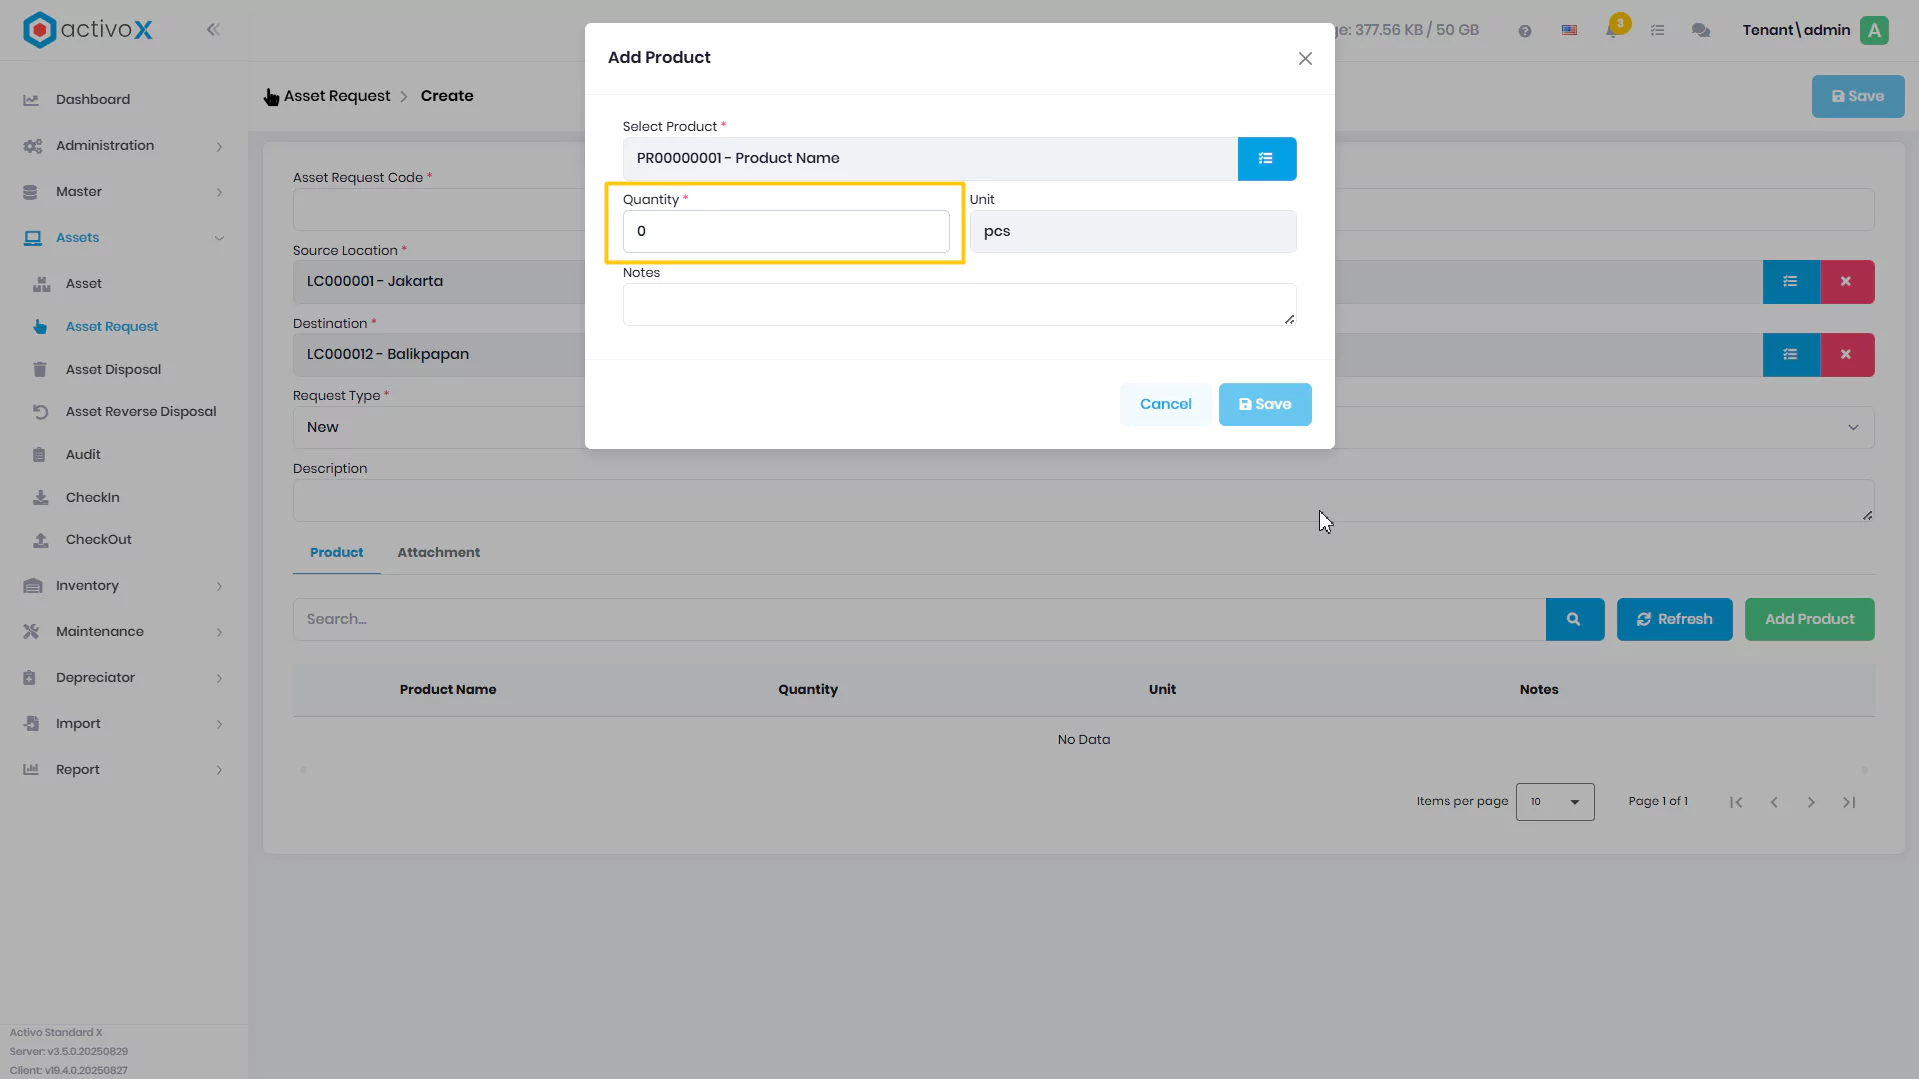Open CheckIn submenu item
Screen dimensions: 1919x1079
coord(92,498)
